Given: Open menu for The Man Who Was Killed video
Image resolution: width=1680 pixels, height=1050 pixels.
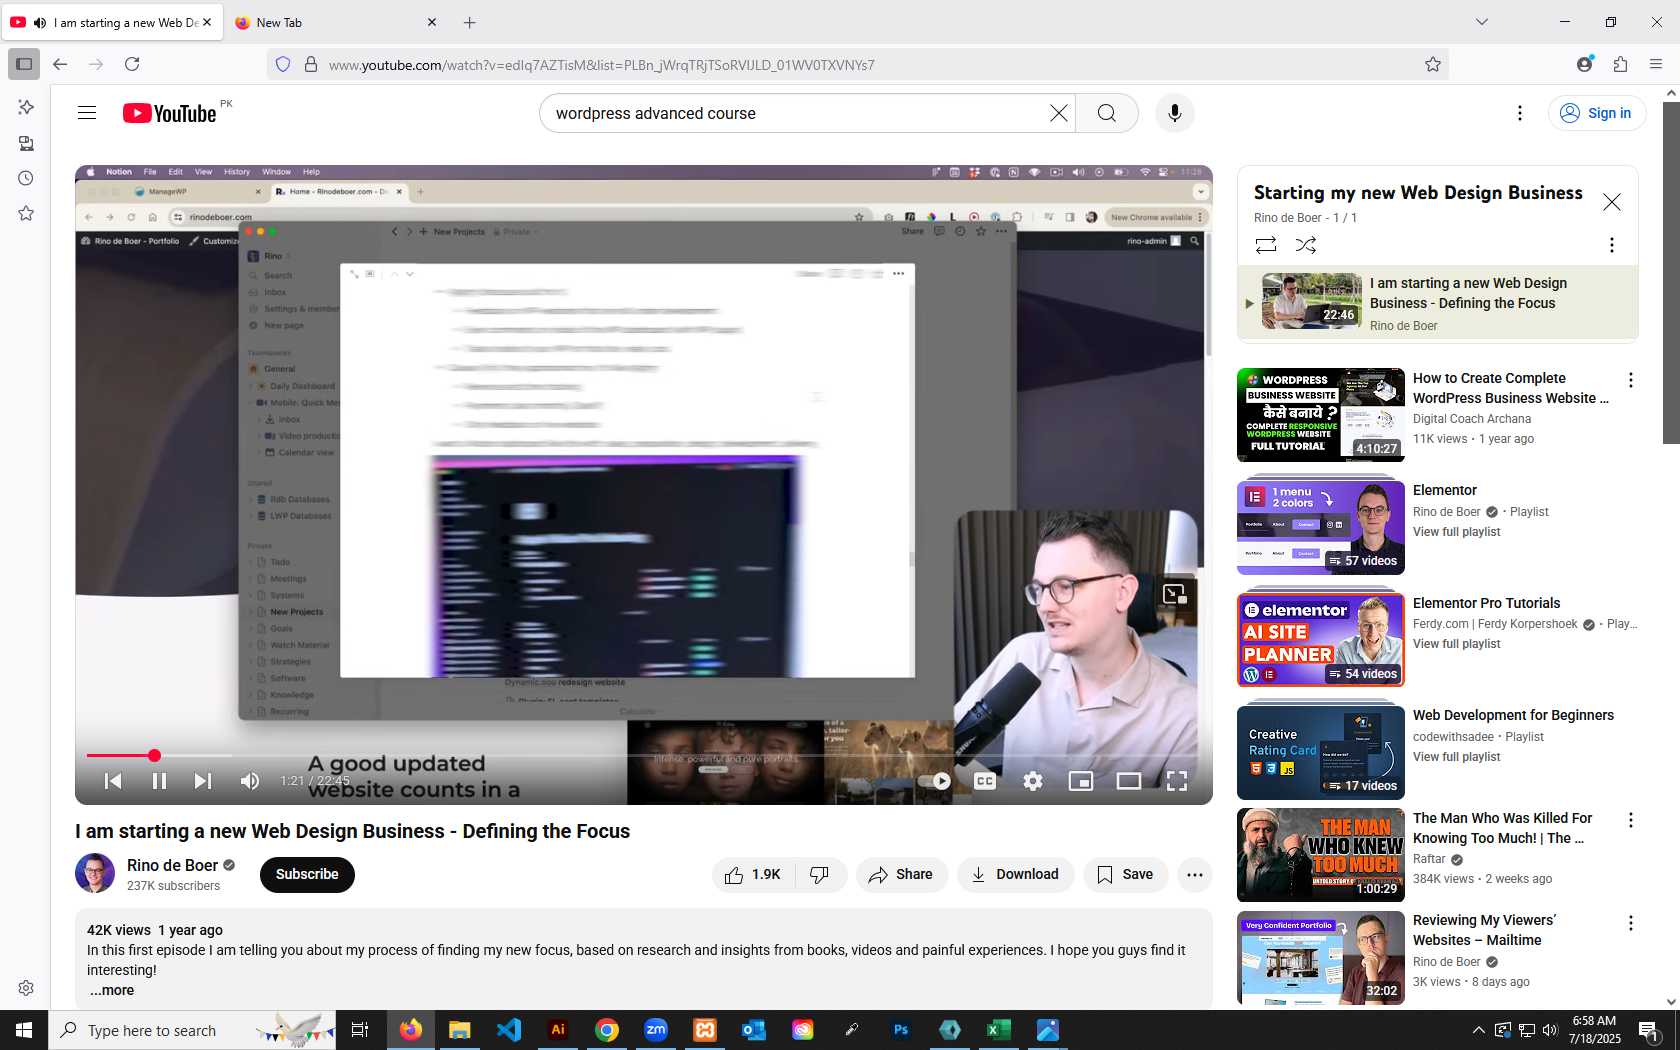Looking at the screenshot, I should (x=1630, y=820).
